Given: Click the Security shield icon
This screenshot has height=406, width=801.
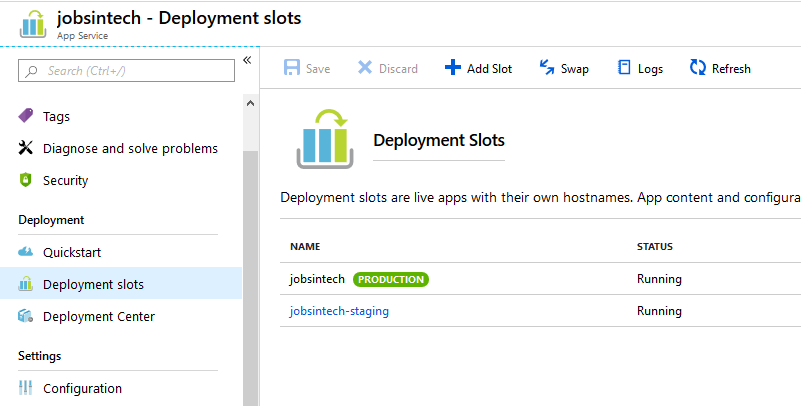Looking at the screenshot, I should 26,180.
